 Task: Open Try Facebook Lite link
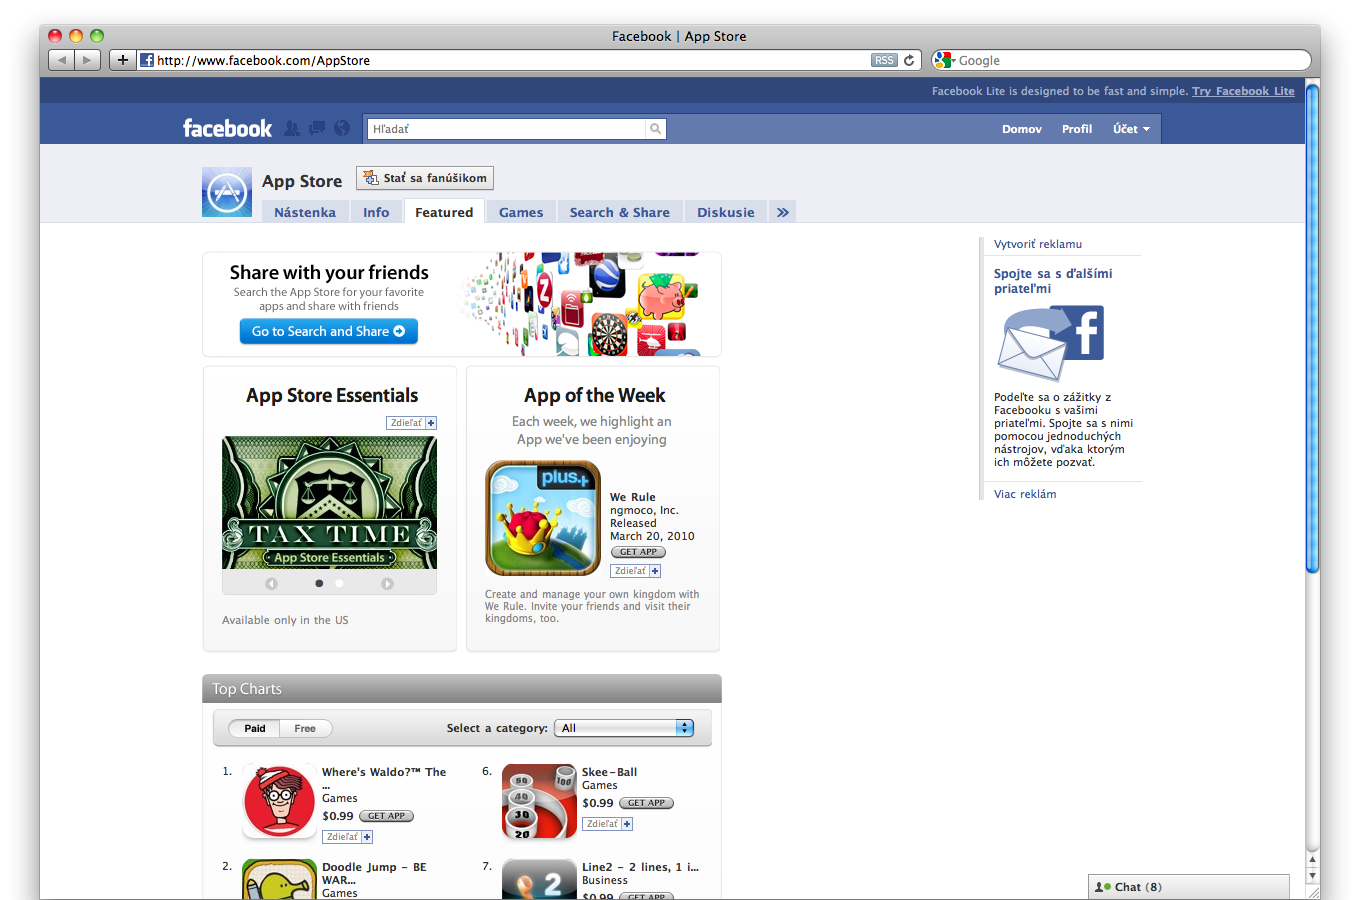tap(1243, 91)
